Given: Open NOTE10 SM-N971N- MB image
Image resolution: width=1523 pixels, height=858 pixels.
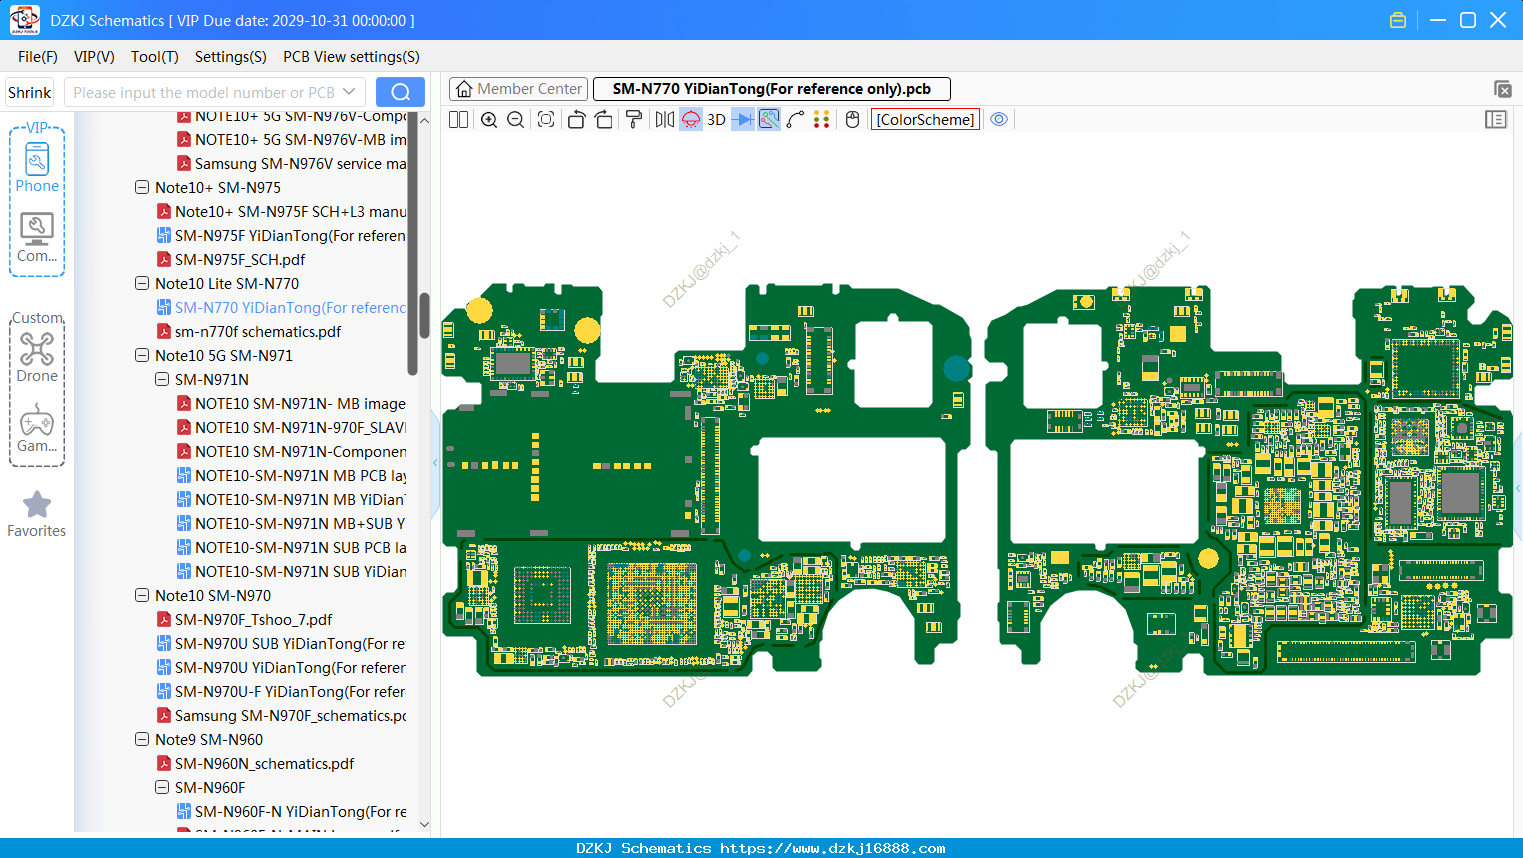Looking at the screenshot, I should tap(300, 403).
